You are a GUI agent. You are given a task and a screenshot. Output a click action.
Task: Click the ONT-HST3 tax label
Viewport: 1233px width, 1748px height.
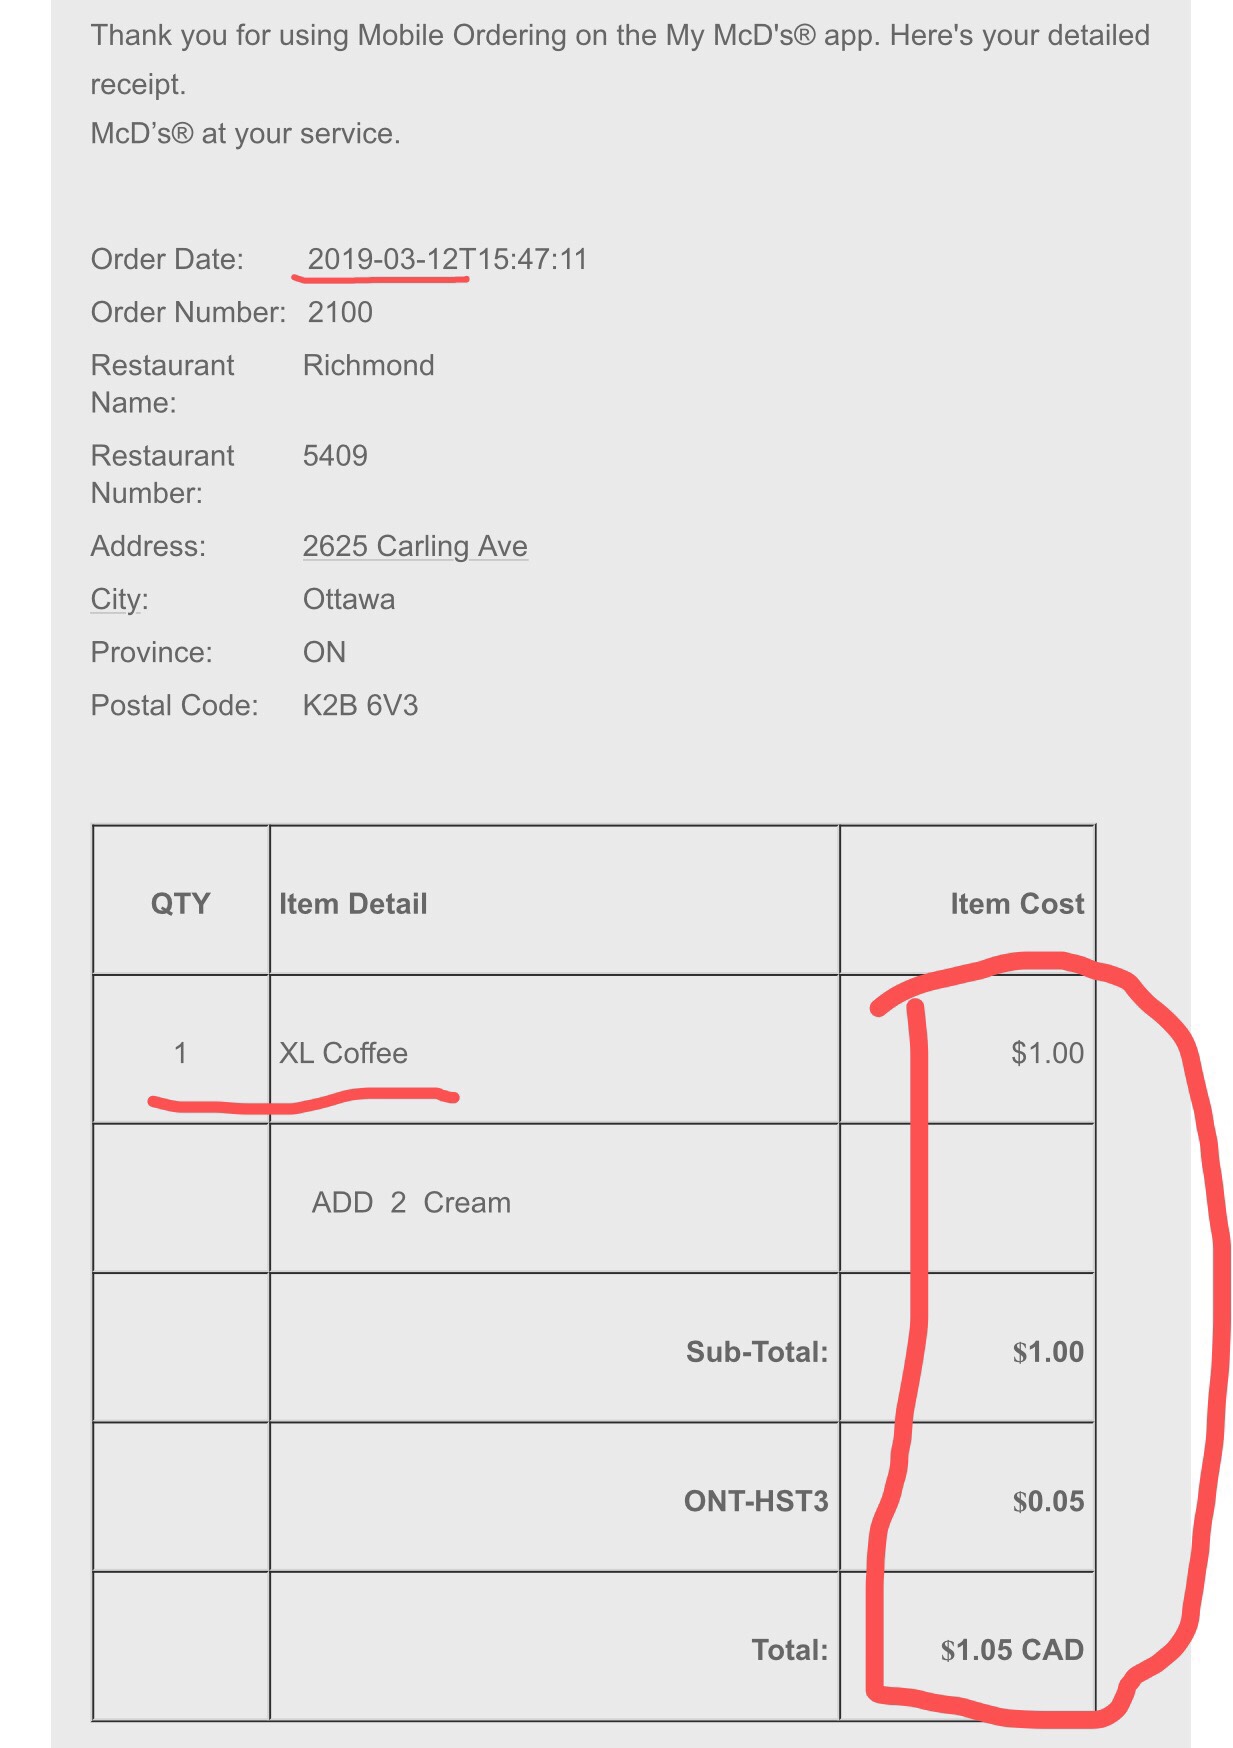(756, 1501)
